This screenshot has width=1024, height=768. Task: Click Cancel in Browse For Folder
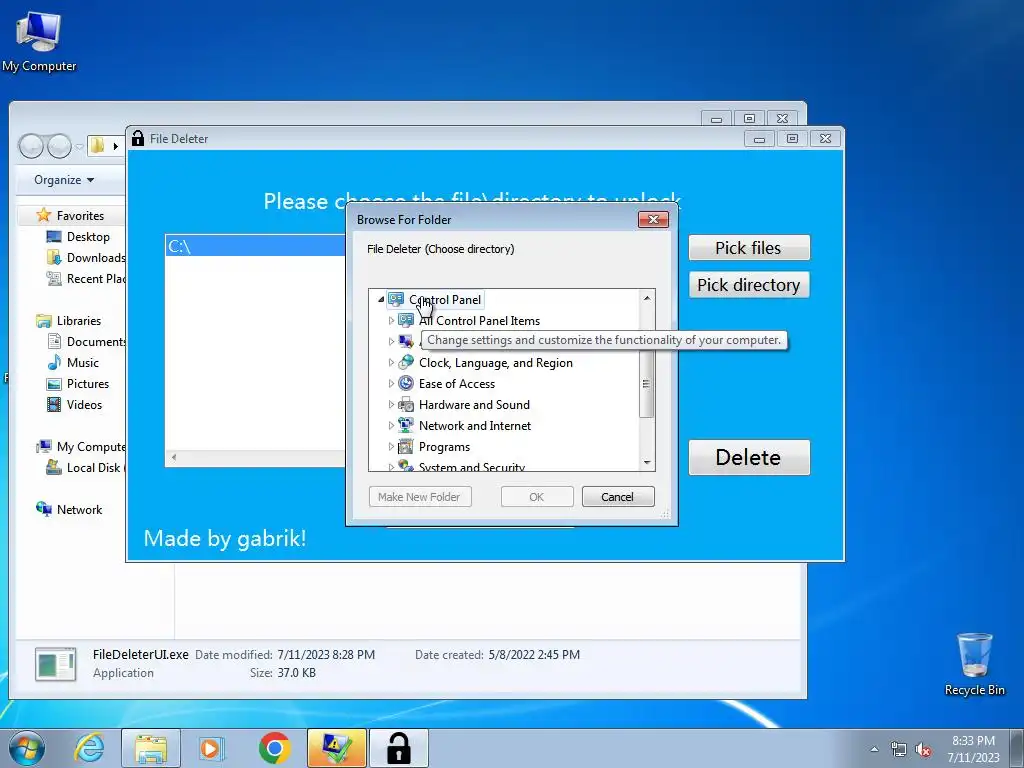coord(618,497)
